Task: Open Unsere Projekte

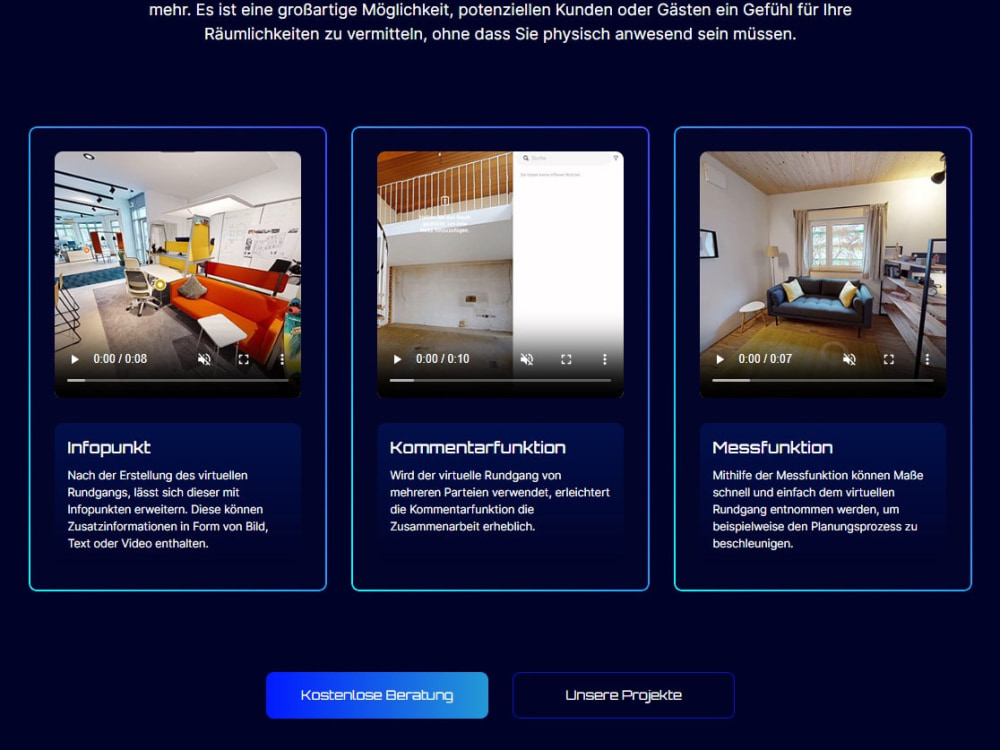Action: (623, 695)
